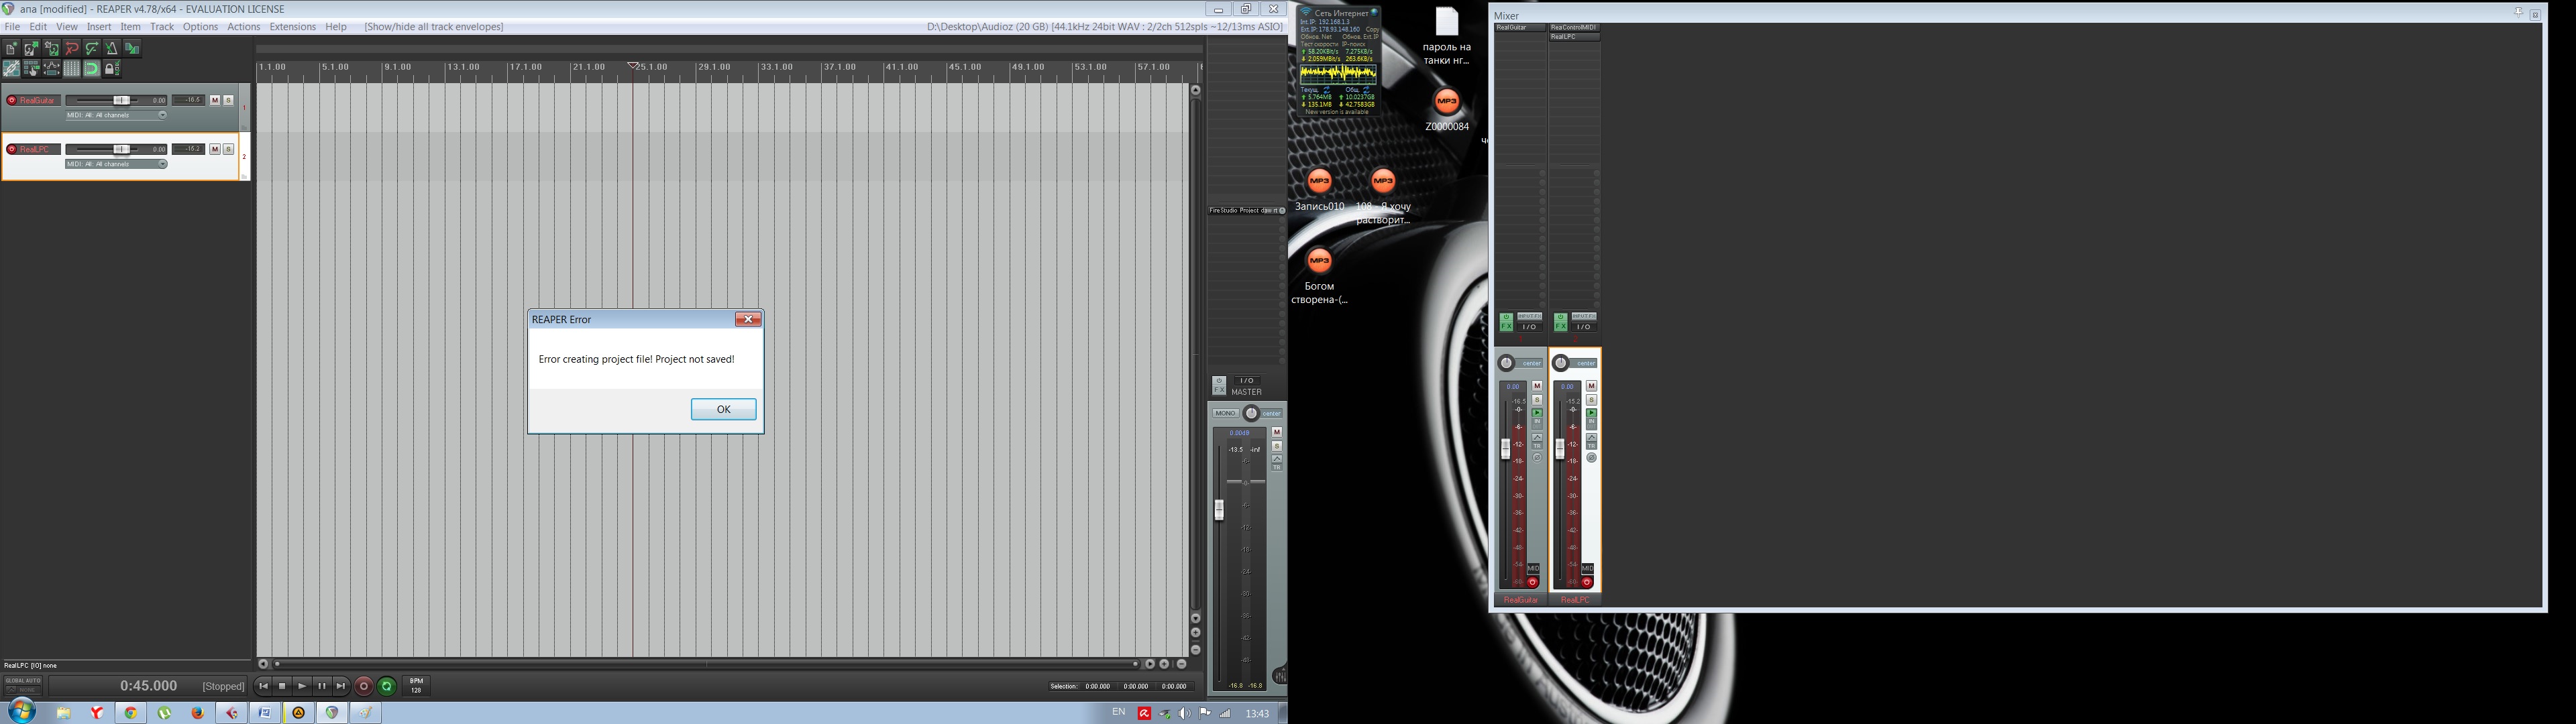The height and width of the screenshot is (724, 2576).
Task: Click the BPM 128 tempo field
Action: 416,686
